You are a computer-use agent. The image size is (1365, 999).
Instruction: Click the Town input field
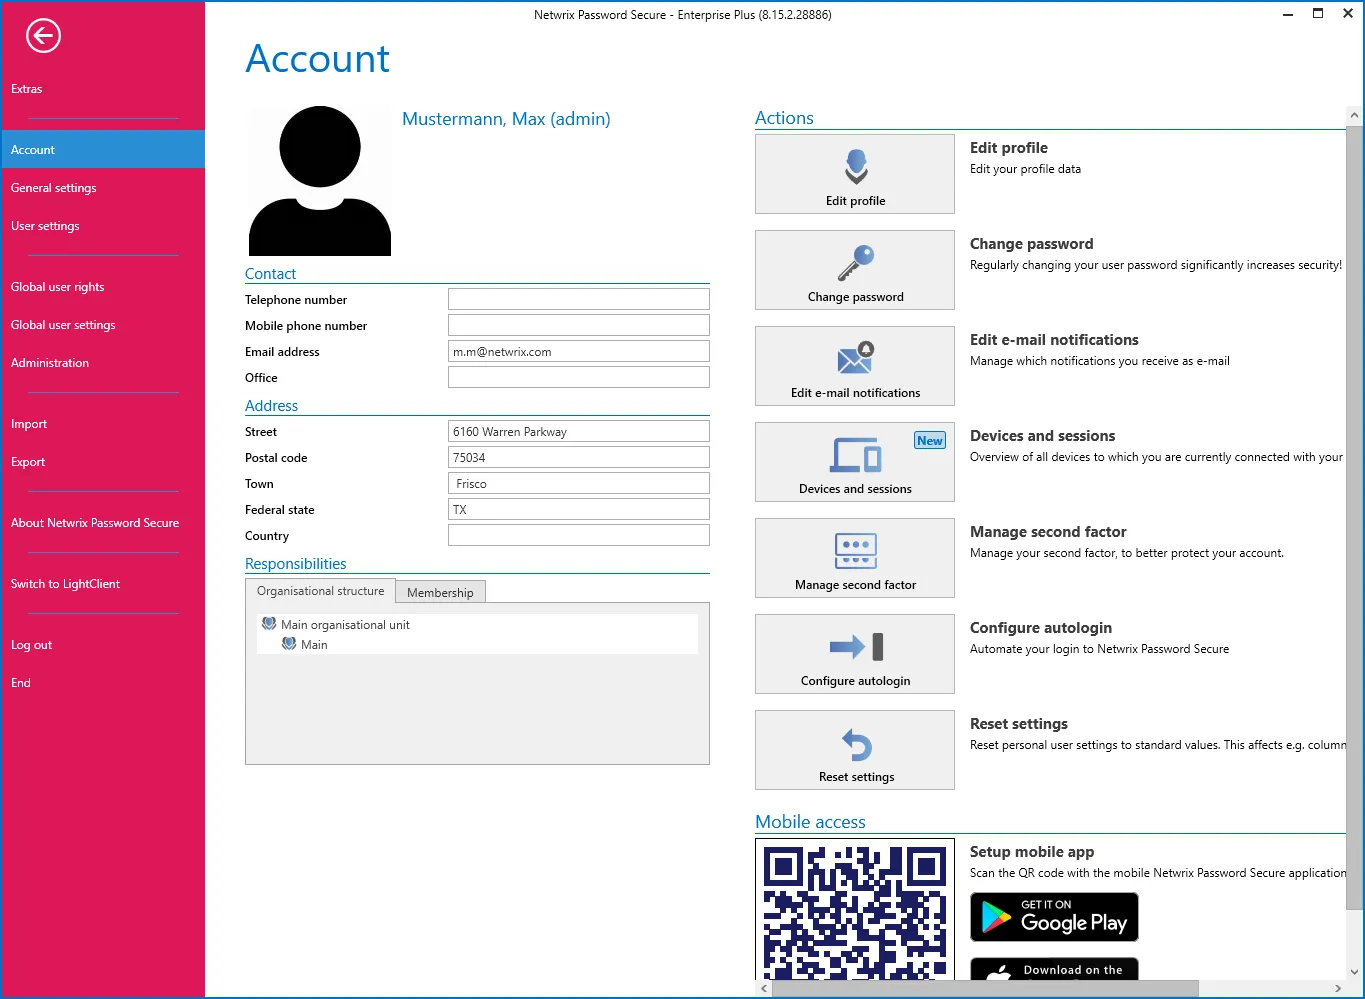579,483
